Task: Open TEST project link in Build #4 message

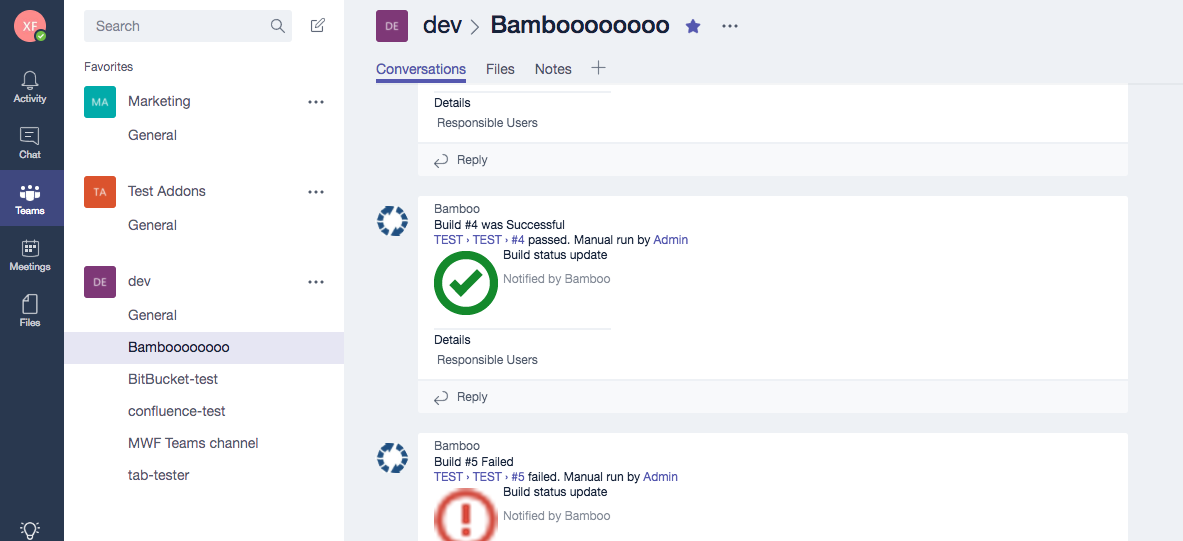Action: (x=448, y=240)
